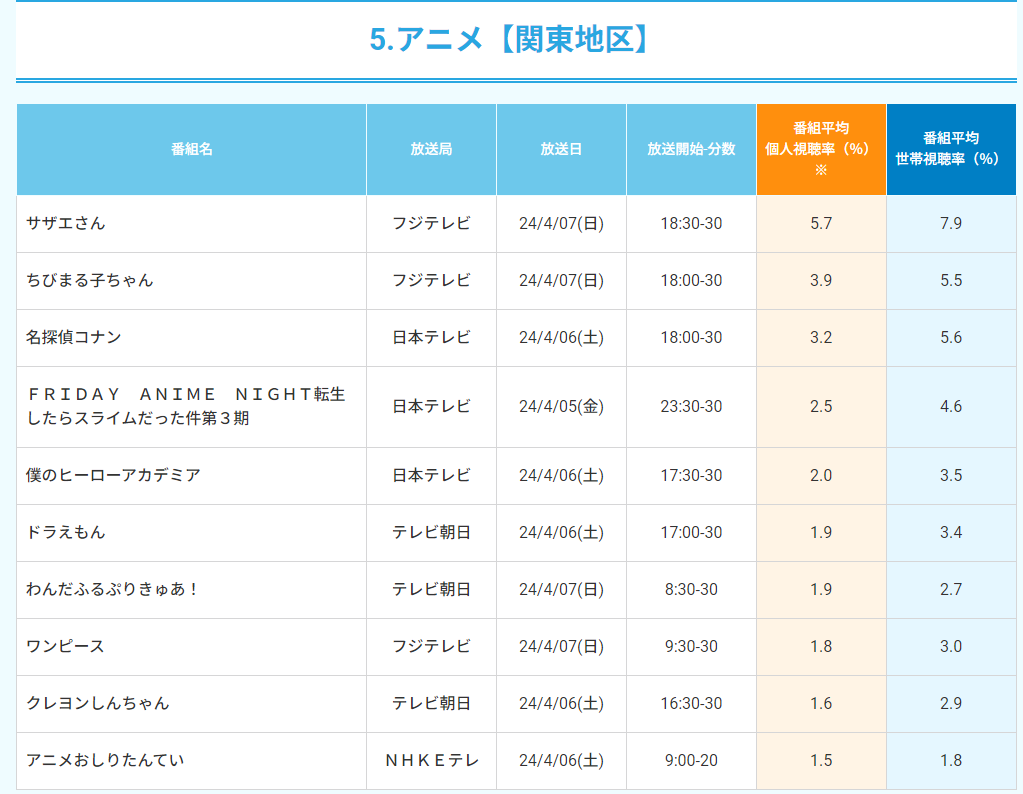Screen dimensions: 1023x794
Task: Click the クレヨンしんちゃん program name
Action: coord(98,703)
